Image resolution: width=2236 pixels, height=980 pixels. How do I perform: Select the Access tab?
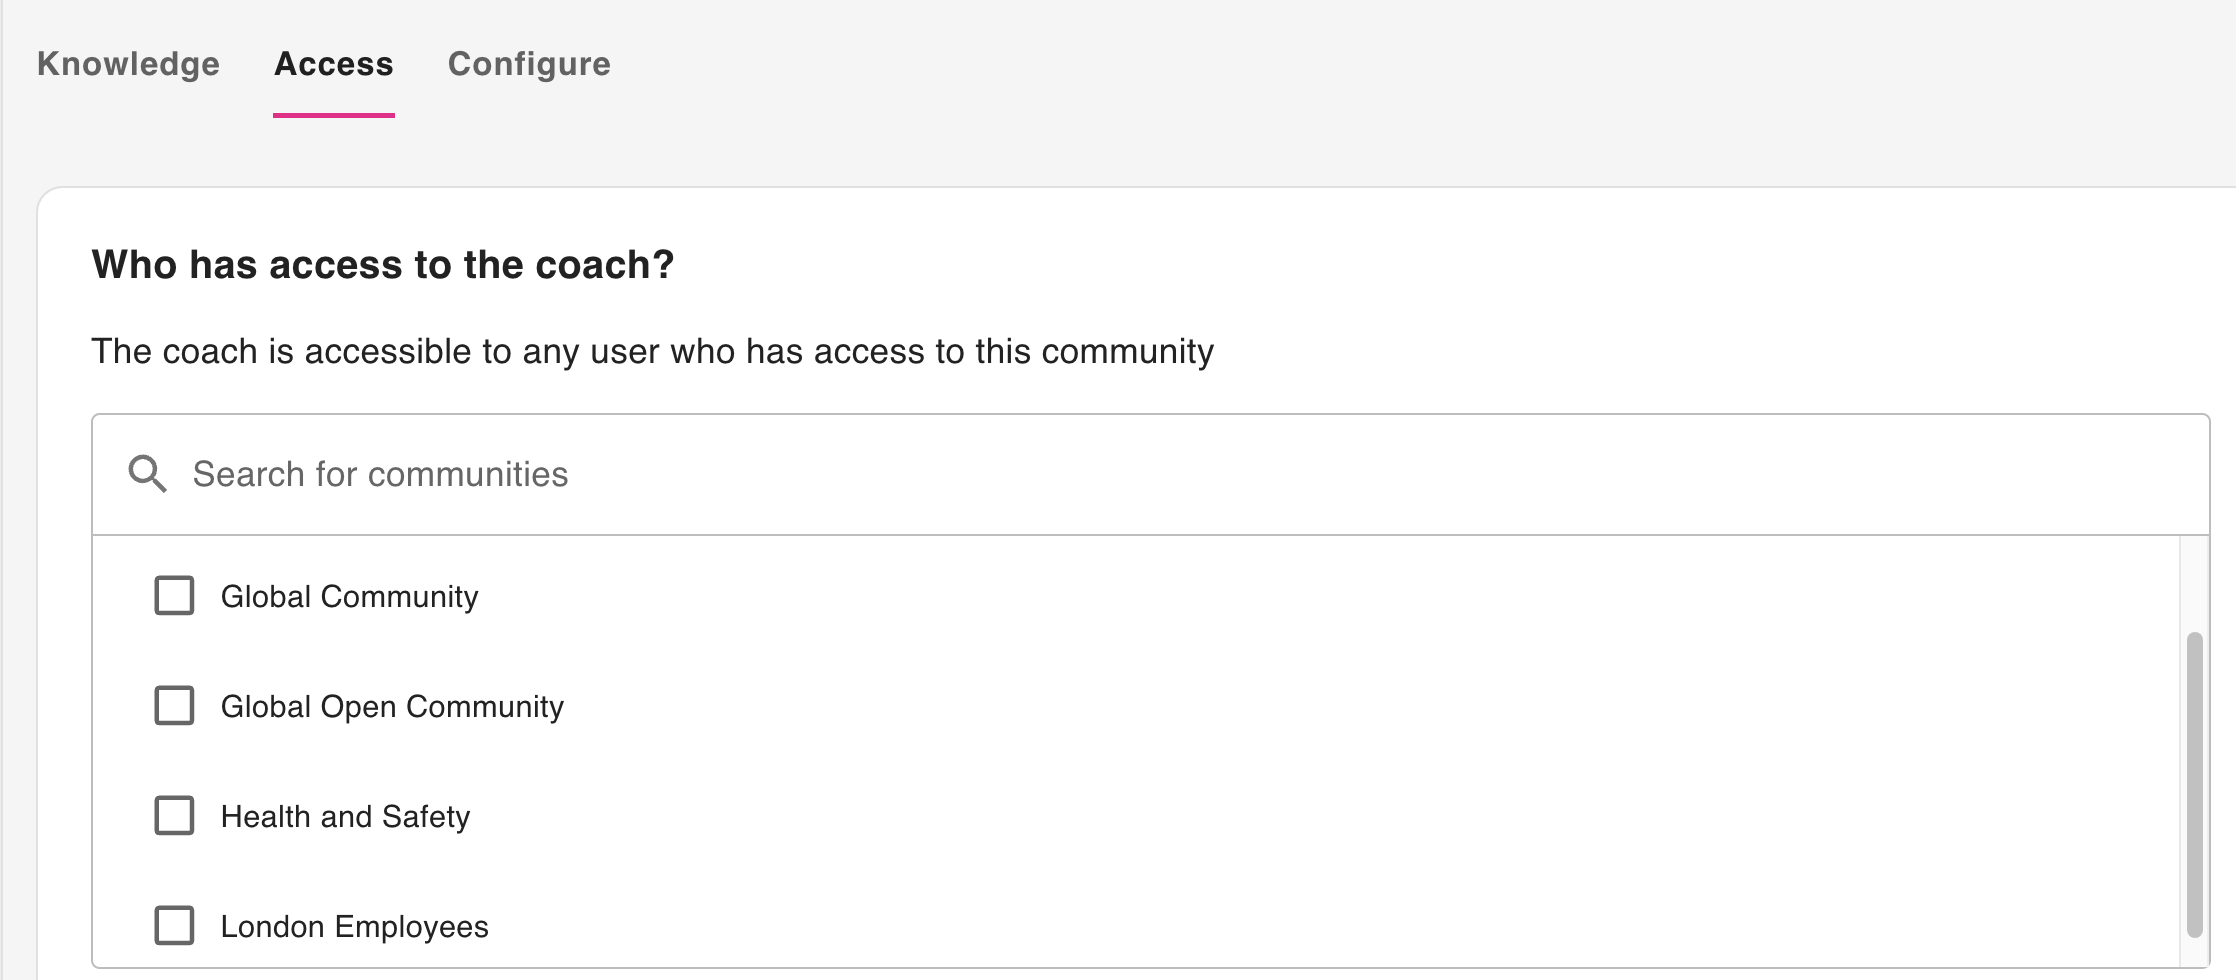tap(334, 64)
